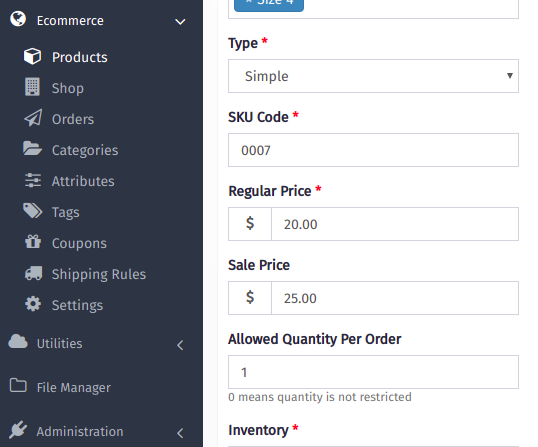Screen dimensions: 538x447
Task: Click the Settings gear icon
Action: tap(33, 304)
